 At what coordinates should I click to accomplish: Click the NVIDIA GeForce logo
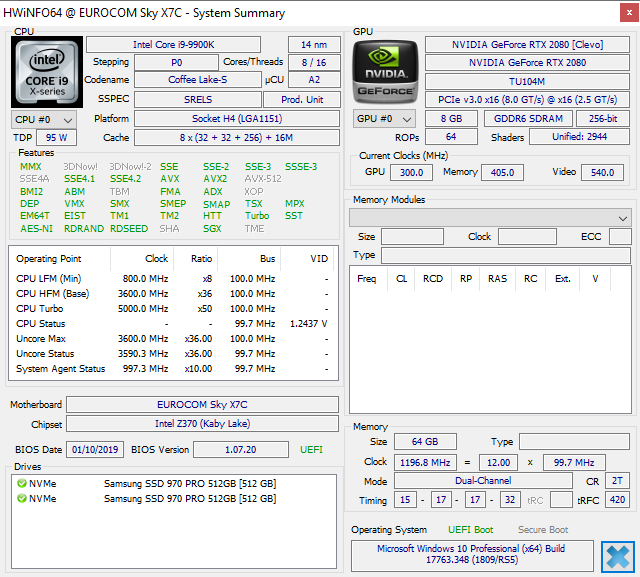[x=385, y=72]
